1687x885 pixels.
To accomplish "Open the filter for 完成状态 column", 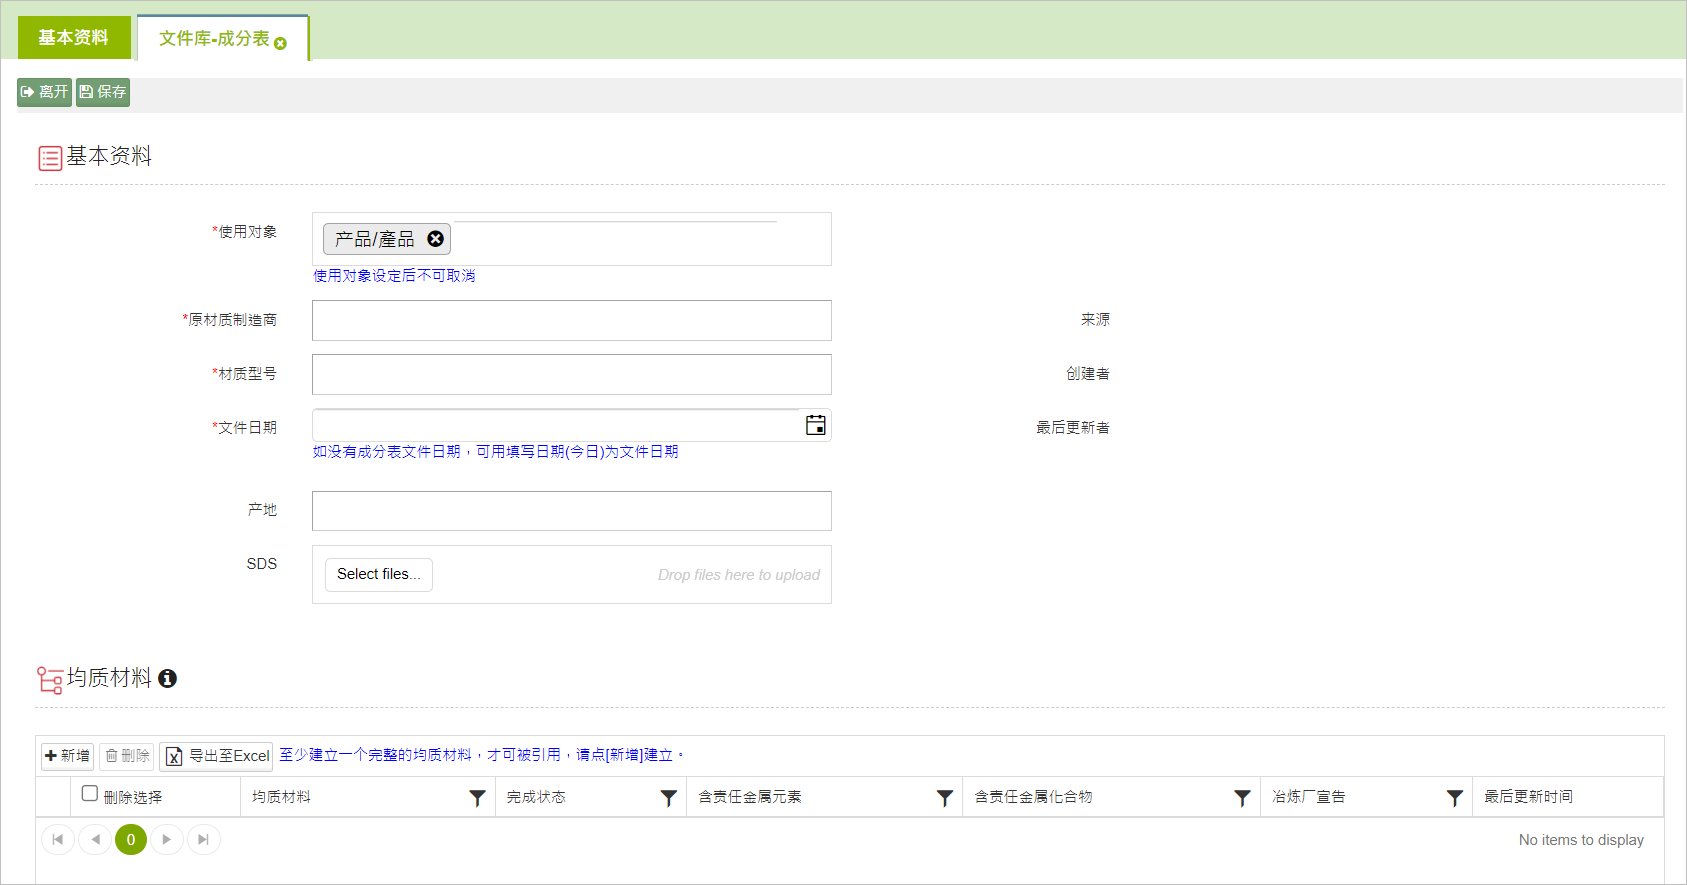I will pyautogui.click(x=669, y=798).
